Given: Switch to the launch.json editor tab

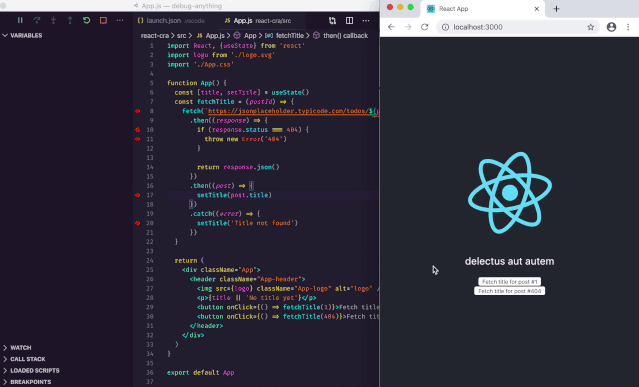Looking at the screenshot, I should [171, 21].
